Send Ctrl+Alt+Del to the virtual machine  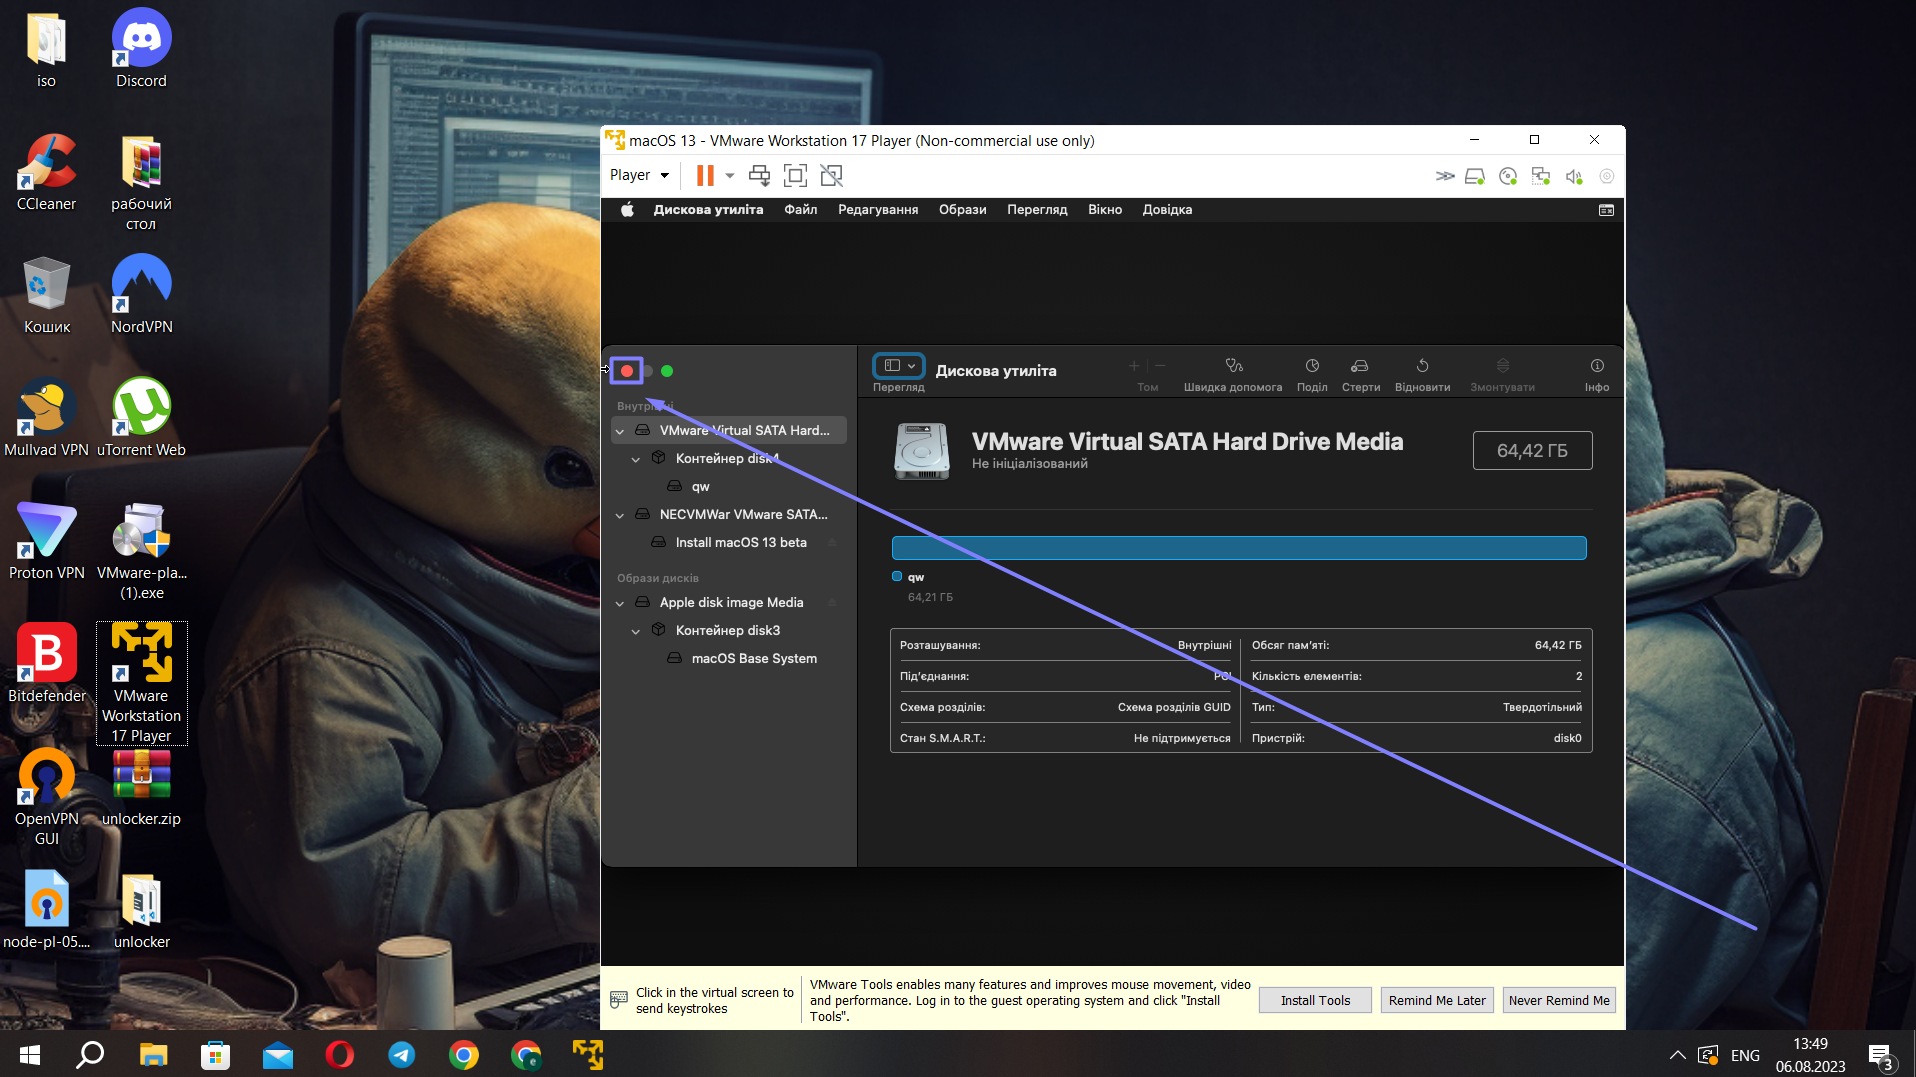pos(760,176)
